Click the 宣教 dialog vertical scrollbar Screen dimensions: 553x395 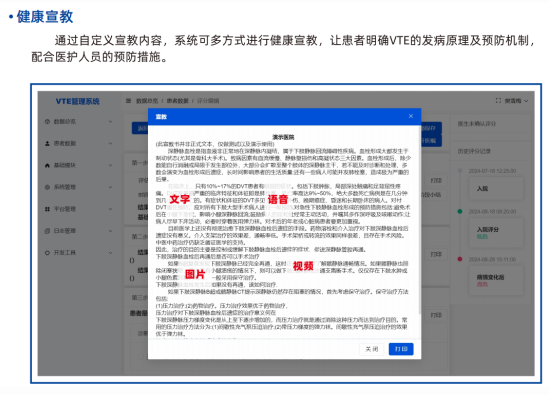tap(419, 219)
